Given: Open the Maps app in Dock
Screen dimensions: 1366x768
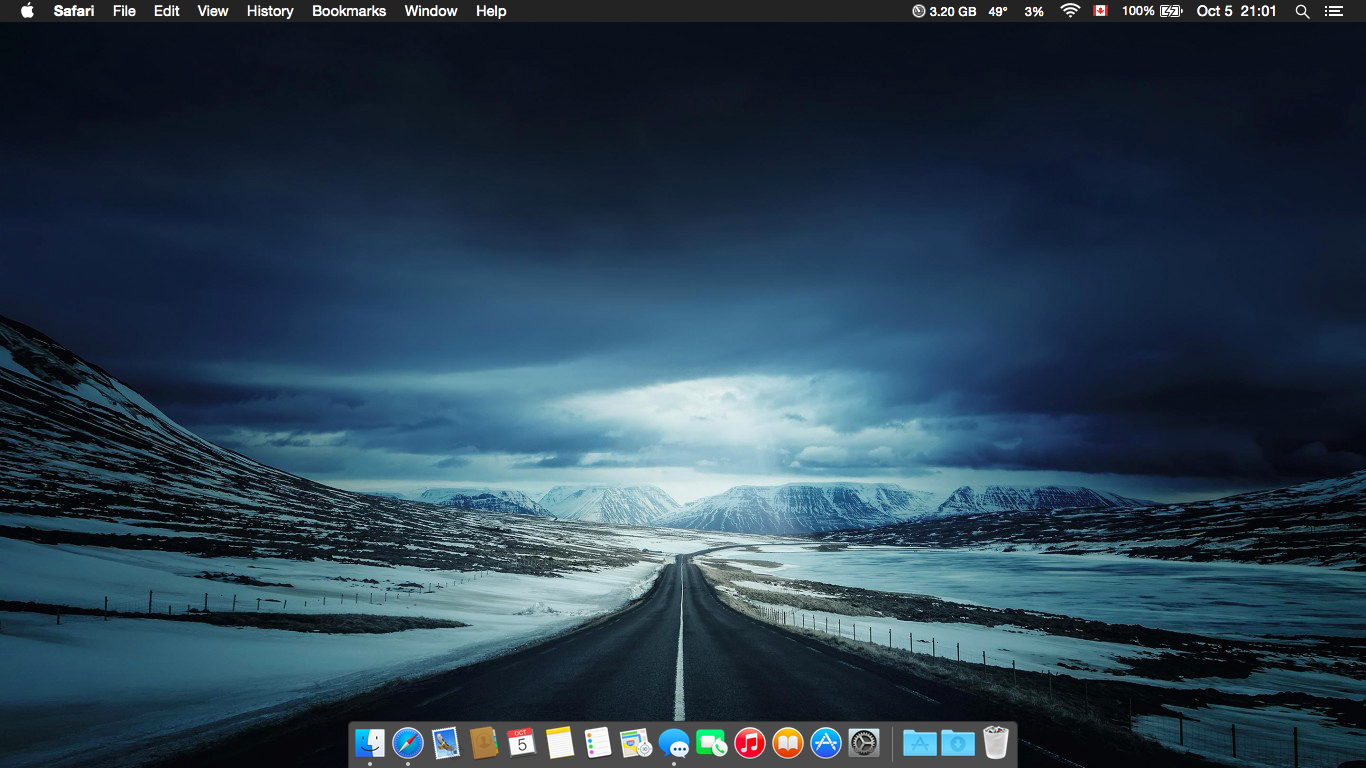Looking at the screenshot, I should [636, 742].
